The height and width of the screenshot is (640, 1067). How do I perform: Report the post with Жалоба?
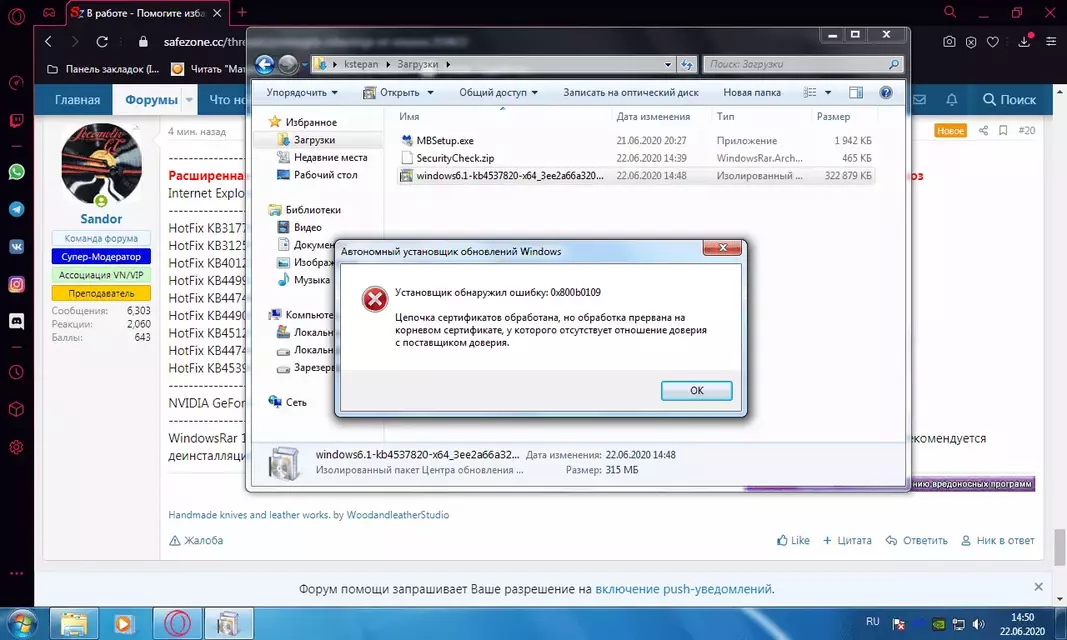[x=196, y=541]
